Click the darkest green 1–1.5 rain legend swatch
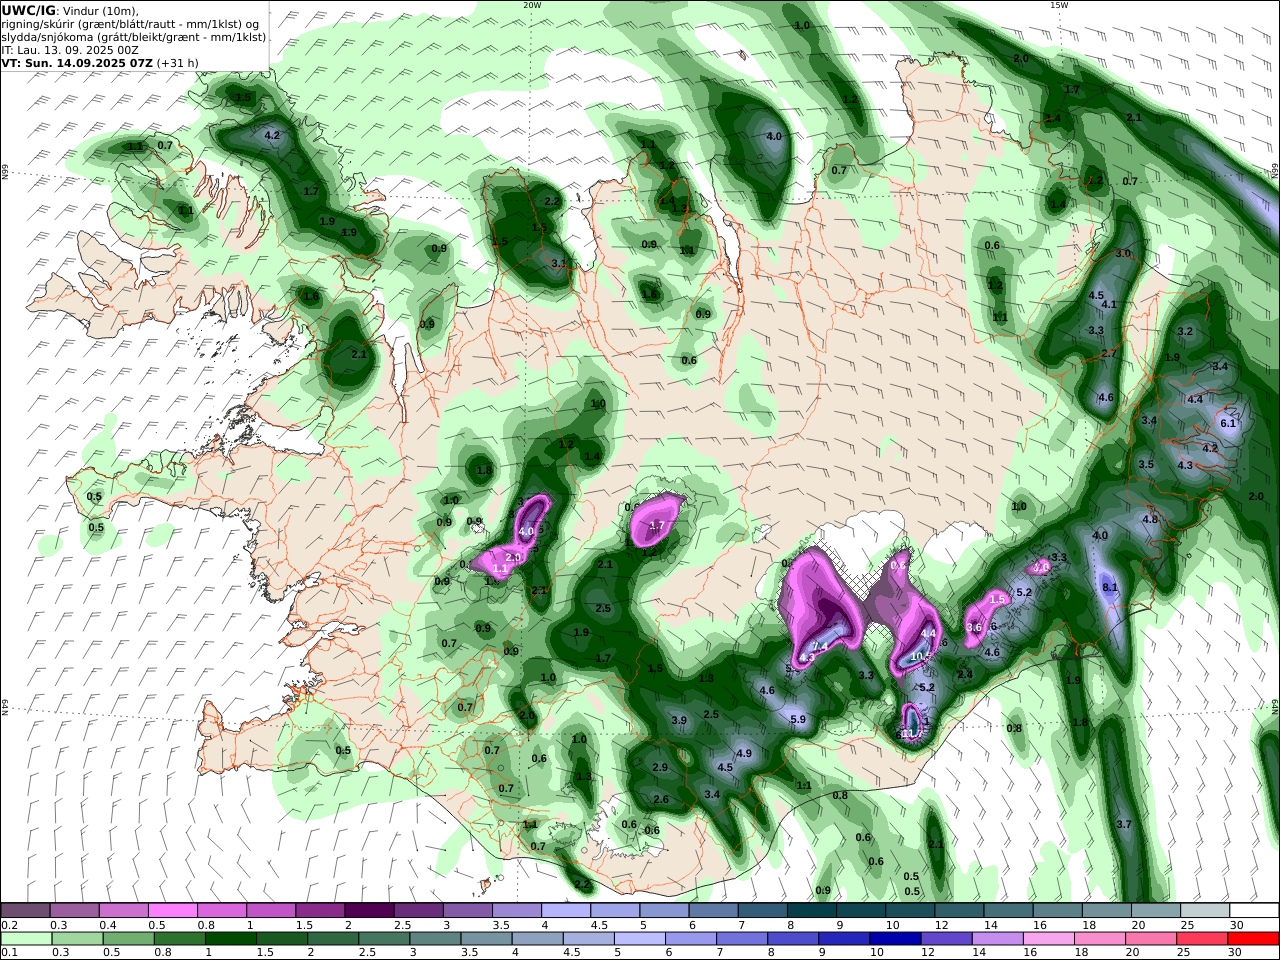The height and width of the screenshot is (960, 1280). (230, 939)
